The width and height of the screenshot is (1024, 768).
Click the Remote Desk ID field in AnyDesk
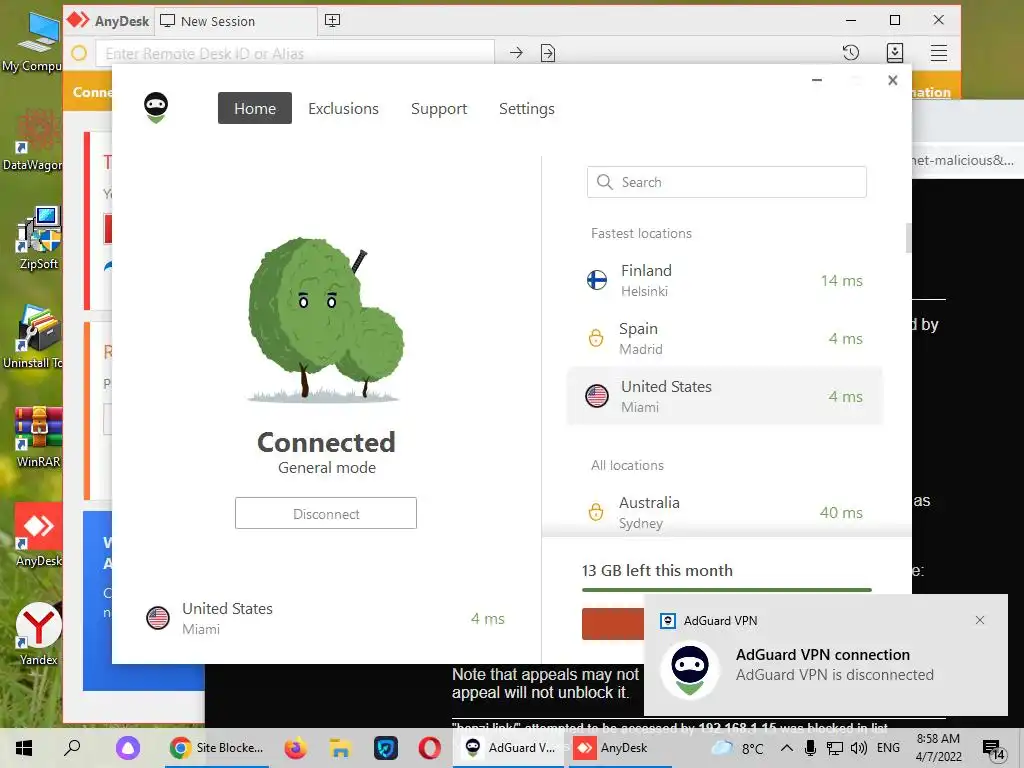pos(295,54)
